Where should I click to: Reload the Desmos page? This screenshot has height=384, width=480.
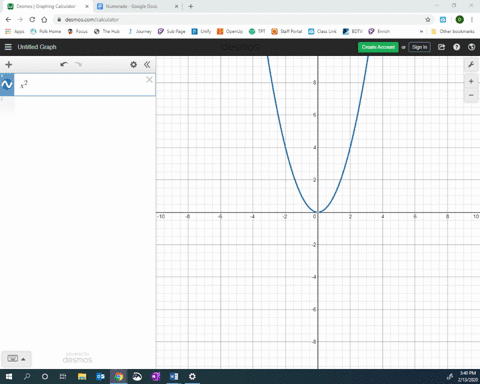click(x=32, y=20)
